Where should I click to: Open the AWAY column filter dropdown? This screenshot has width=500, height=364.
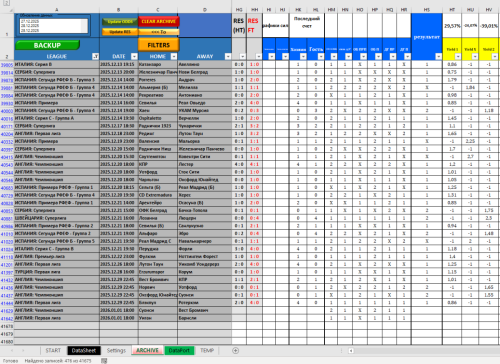pyautogui.click(x=228, y=56)
